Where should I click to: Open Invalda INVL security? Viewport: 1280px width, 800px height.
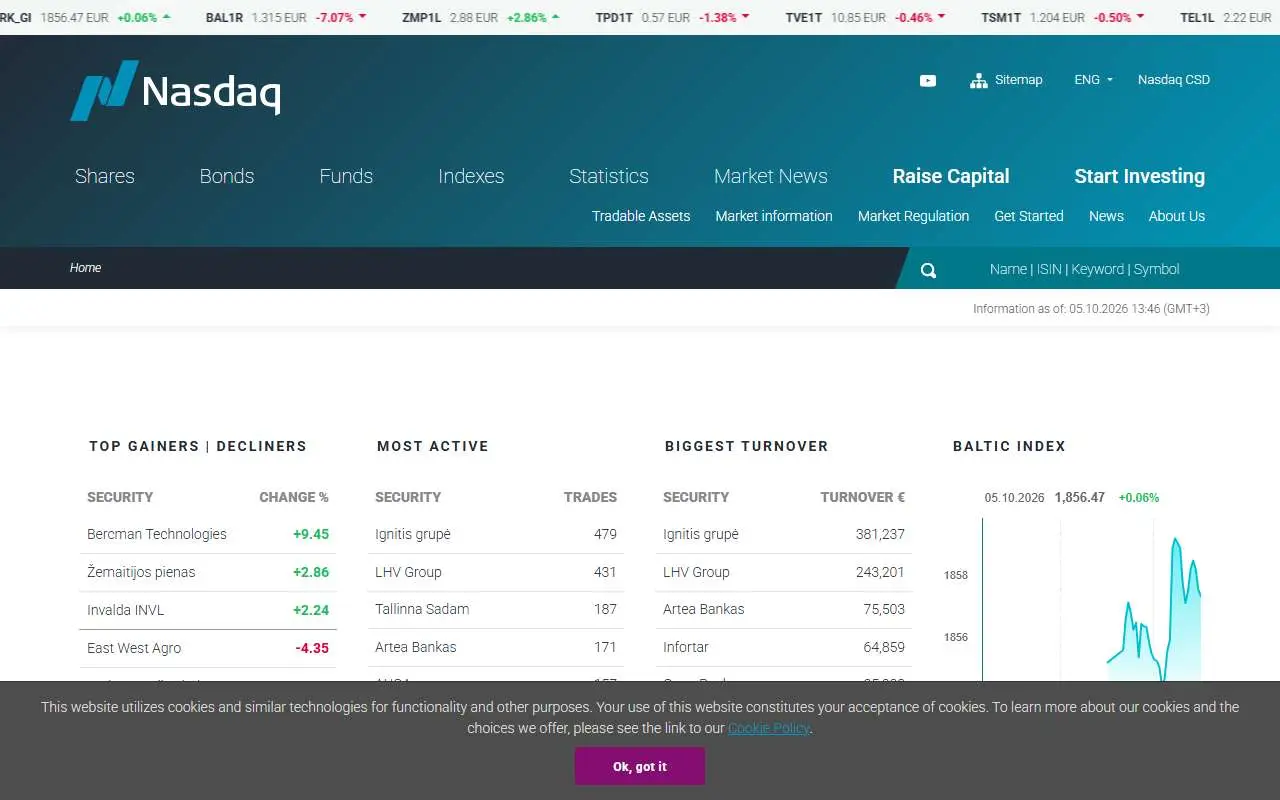(x=125, y=610)
